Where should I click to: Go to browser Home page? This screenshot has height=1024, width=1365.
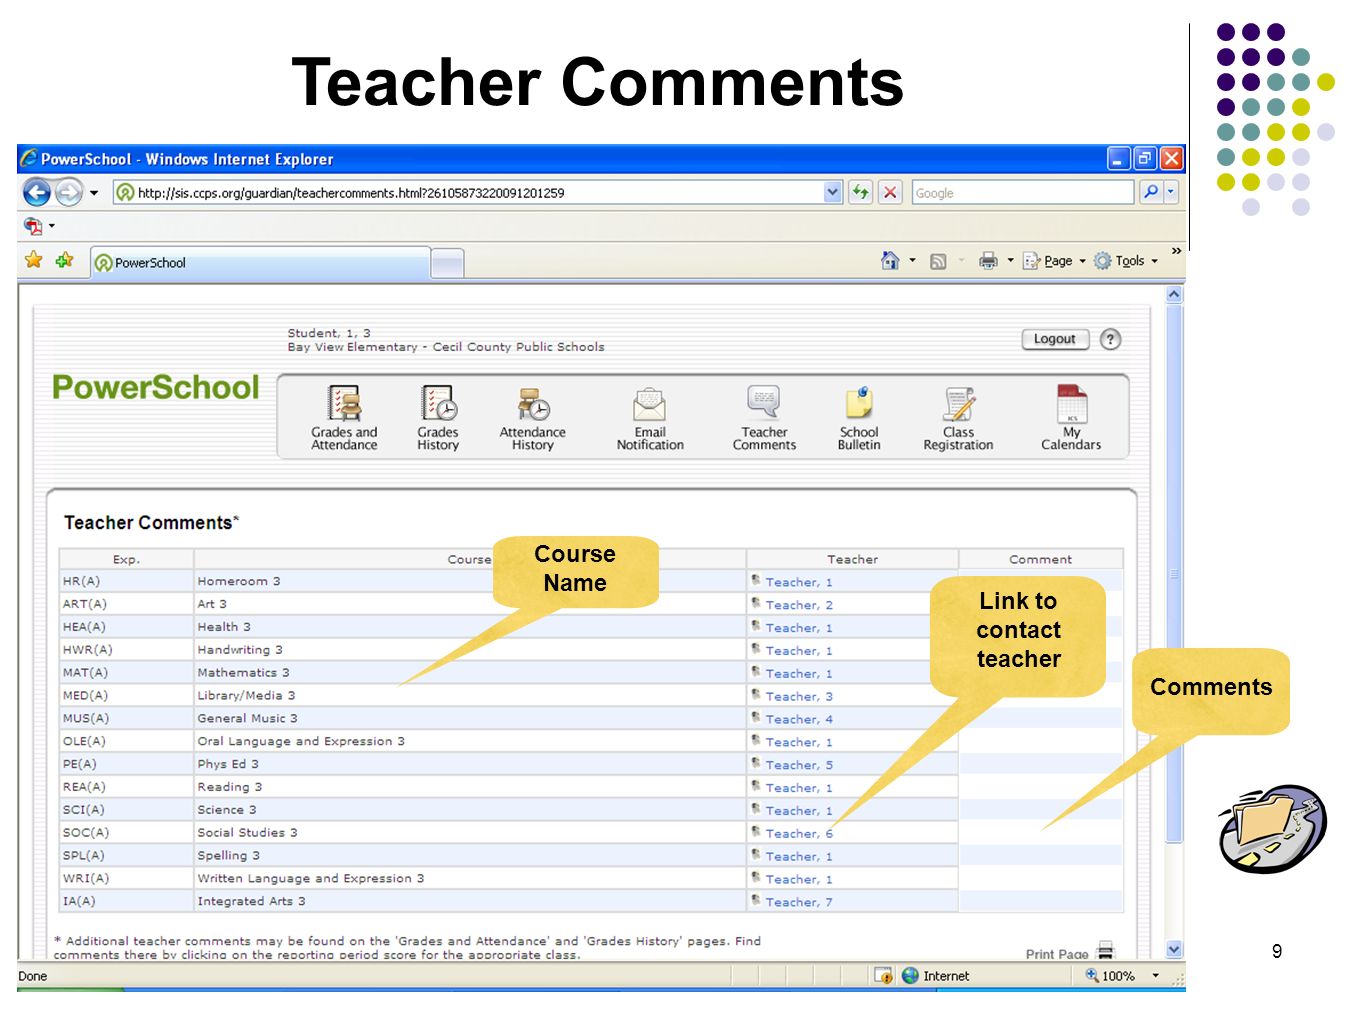(890, 261)
